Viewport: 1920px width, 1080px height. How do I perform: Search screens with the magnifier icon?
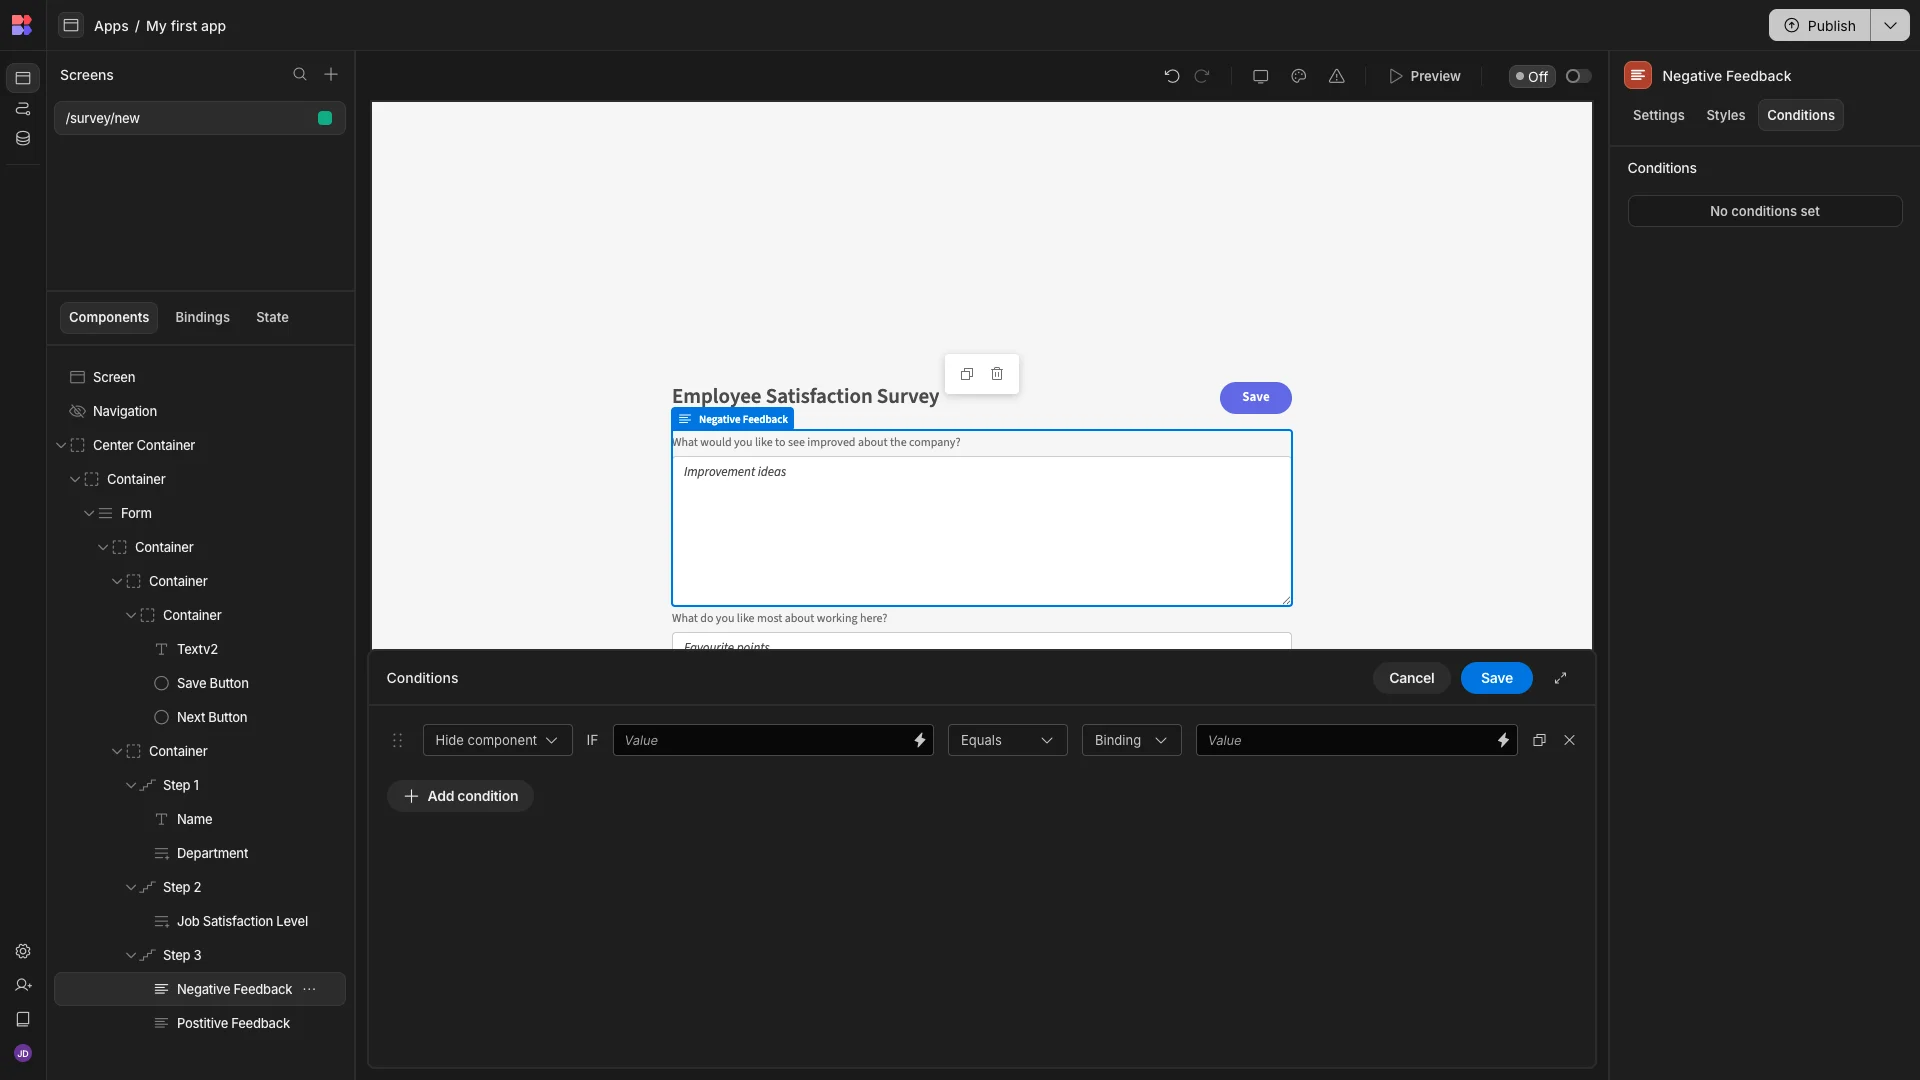coord(299,75)
